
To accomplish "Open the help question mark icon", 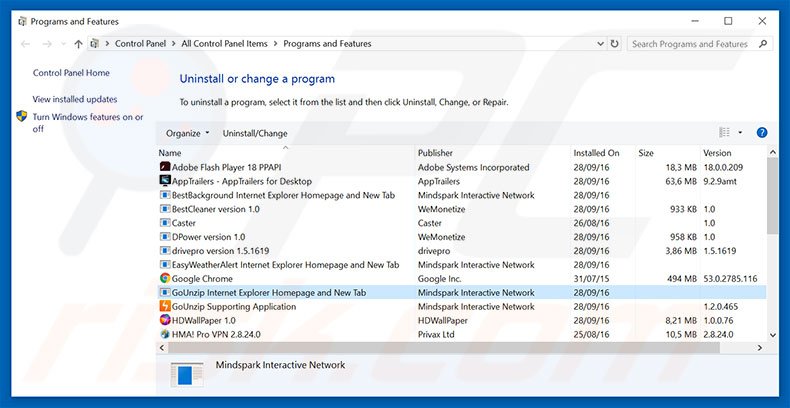I will 762,133.
